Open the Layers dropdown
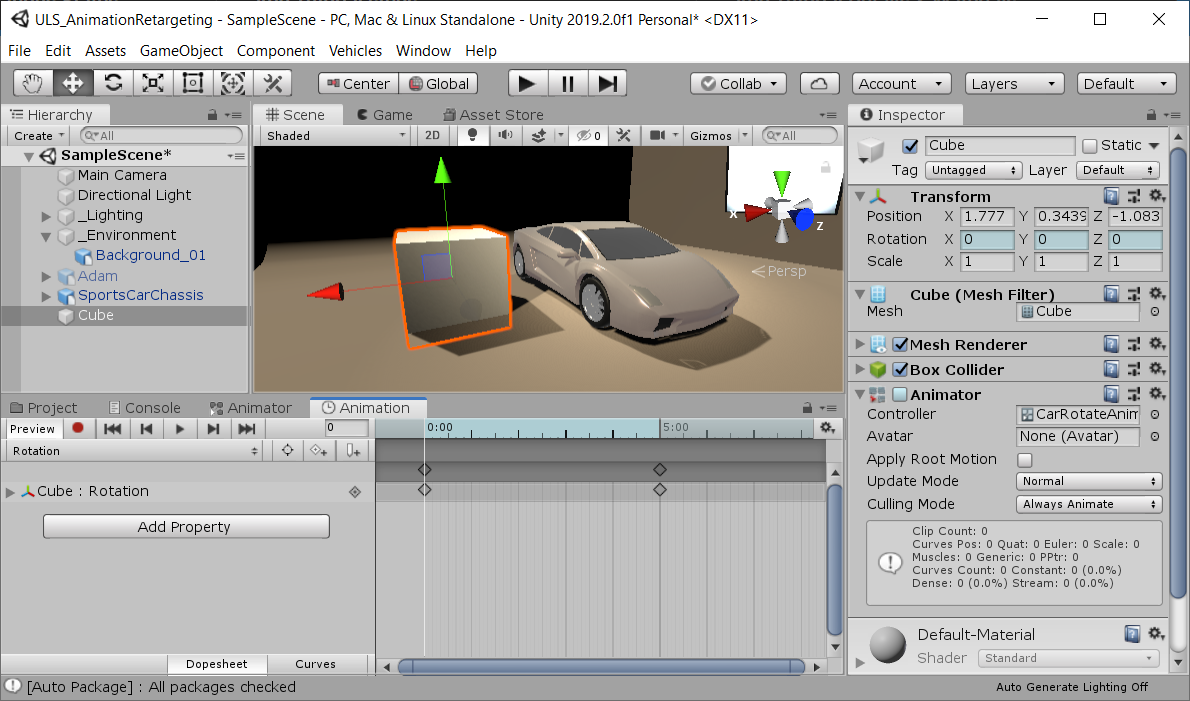This screenshot has width=1190, height=701. (x=1014, y=84)
